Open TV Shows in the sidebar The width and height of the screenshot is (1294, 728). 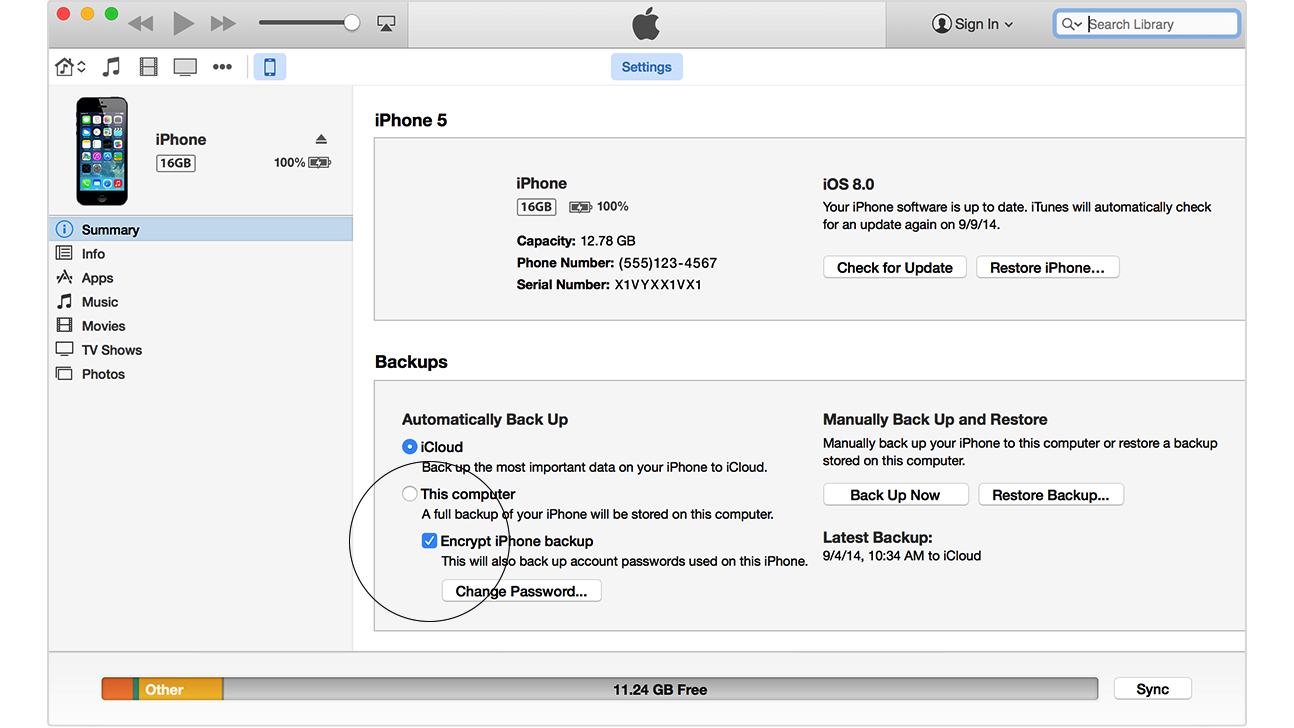[x=200, y=350]
